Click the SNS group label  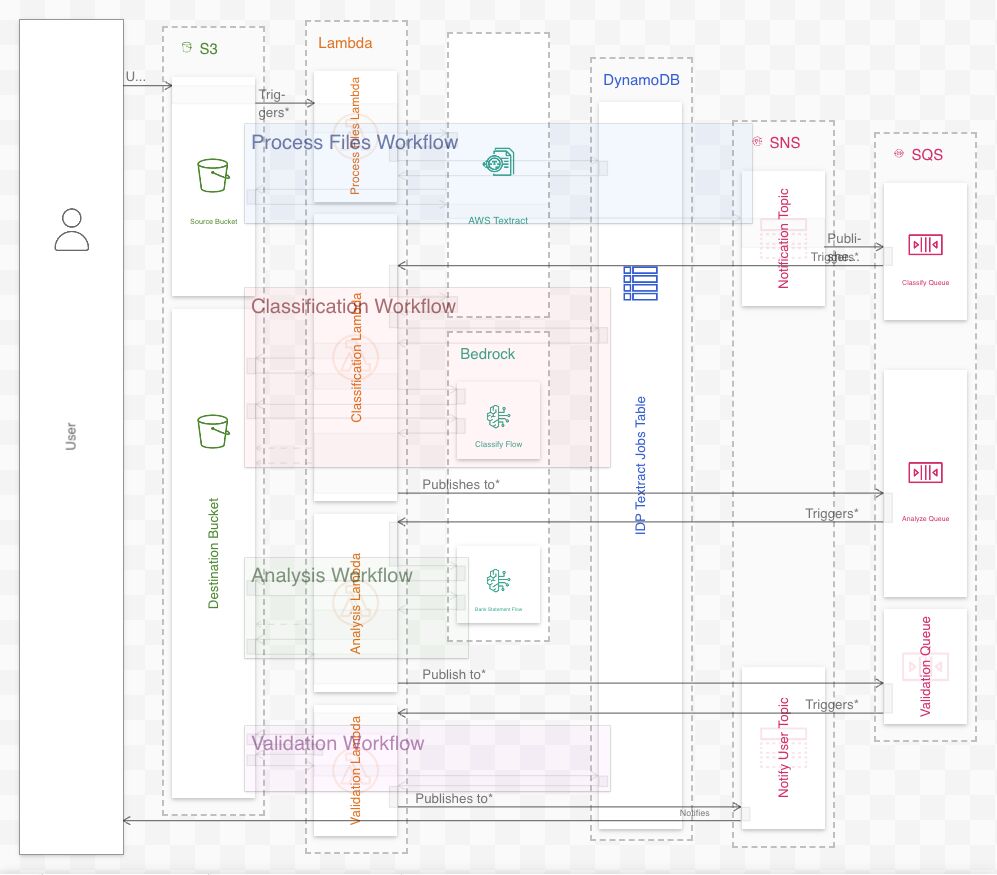pyautogui.click(x=785, y=142)
